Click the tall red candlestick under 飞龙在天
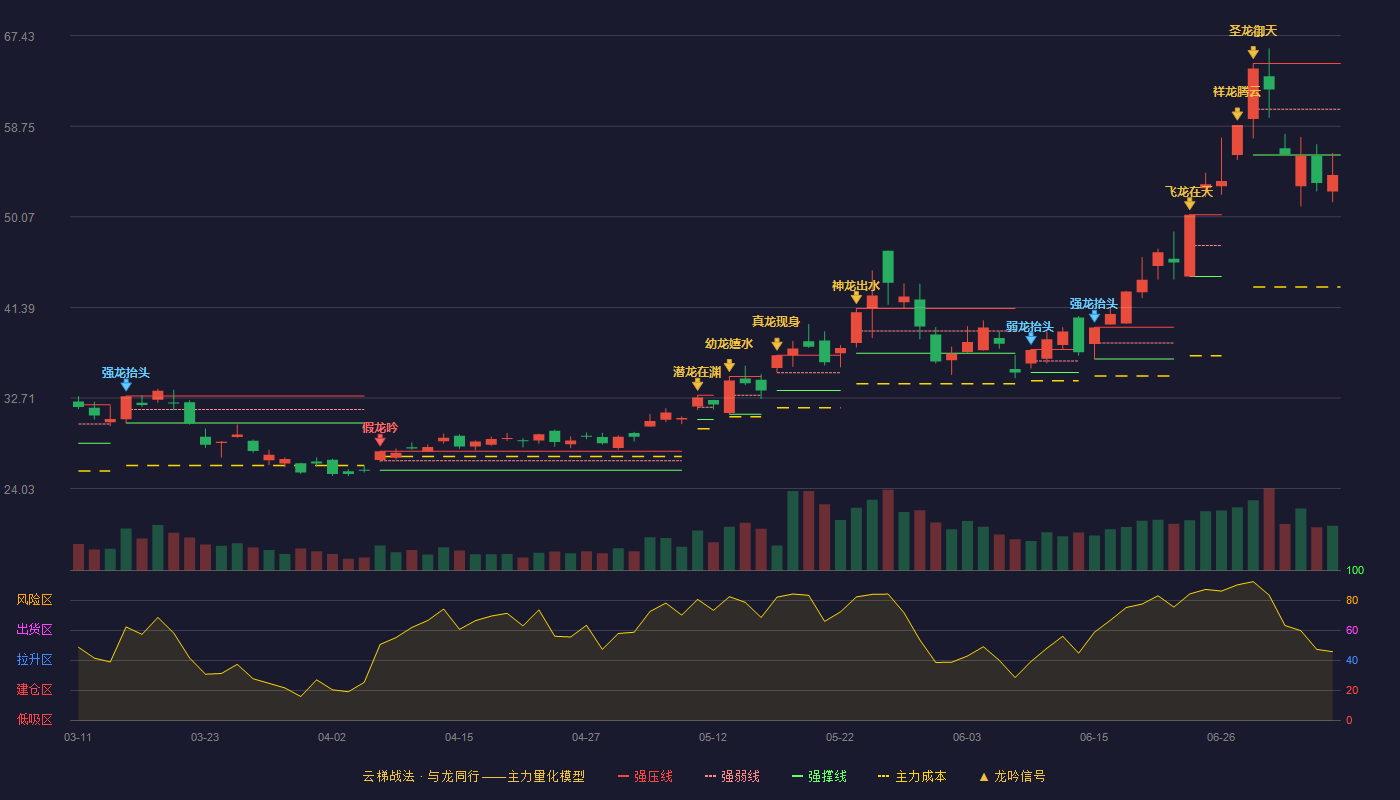 [x=1189, y=246]
